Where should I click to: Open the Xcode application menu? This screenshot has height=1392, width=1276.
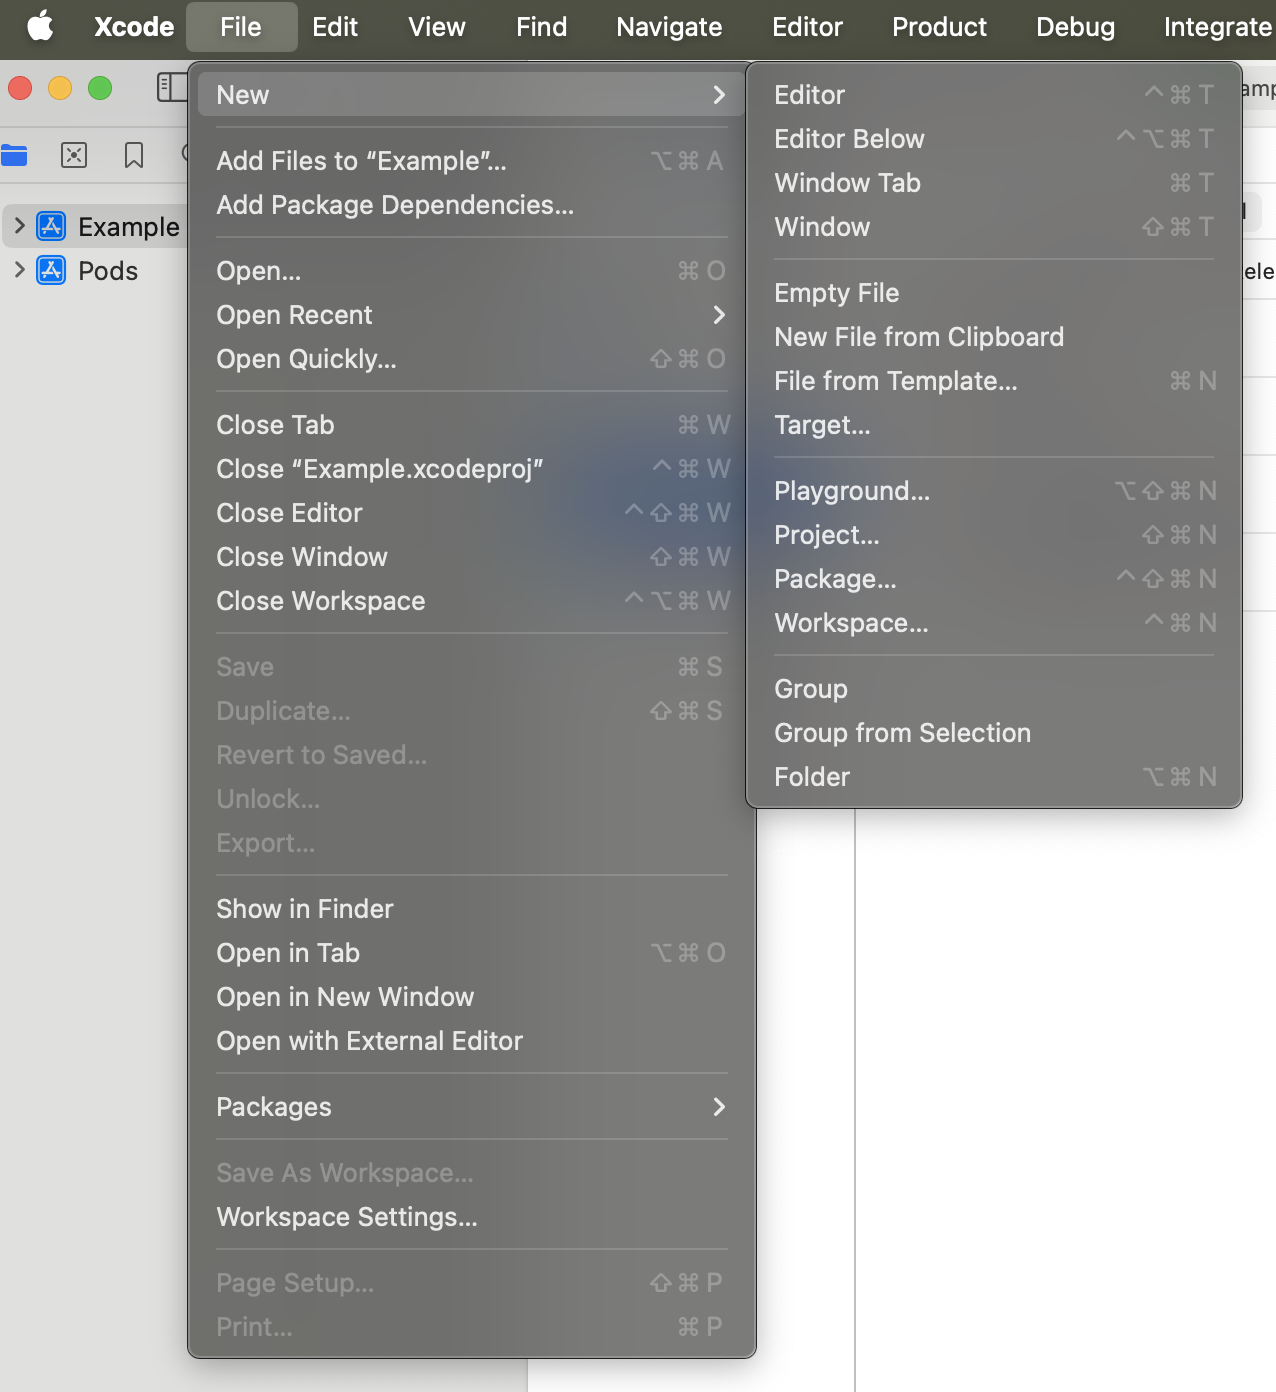[x=134, y=26]
